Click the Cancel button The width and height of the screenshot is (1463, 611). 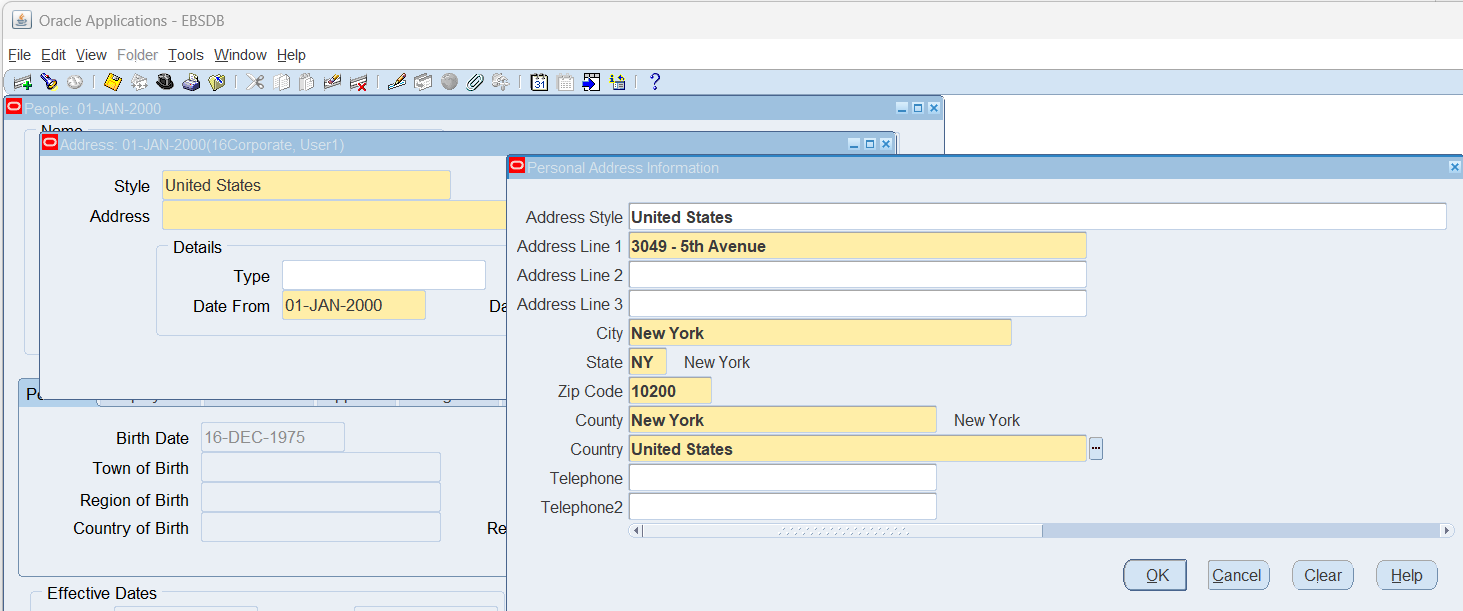point(1237,575)
